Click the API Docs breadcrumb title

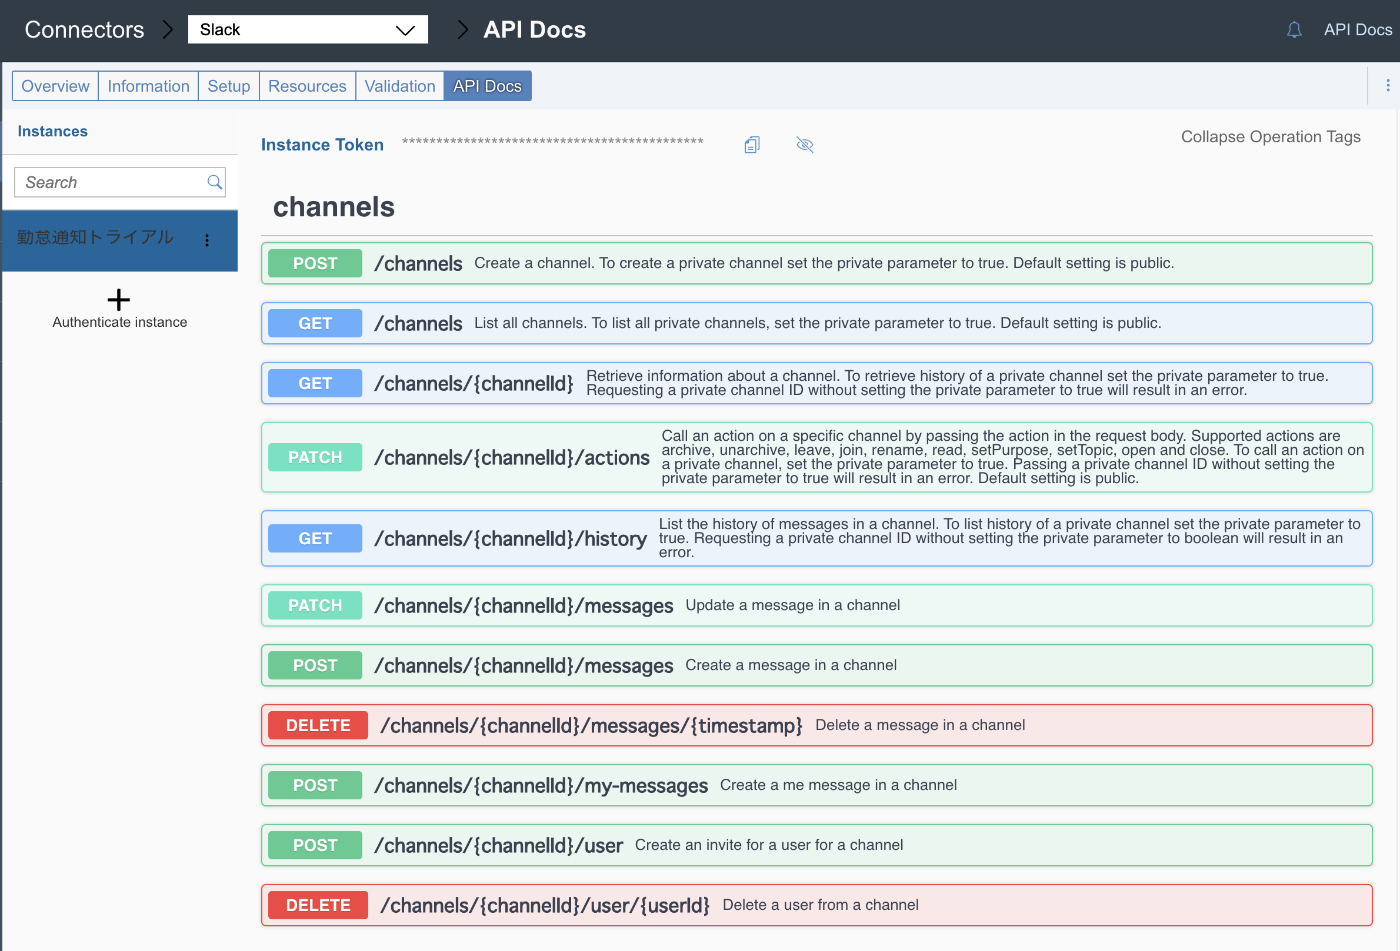tap(535, 30)
